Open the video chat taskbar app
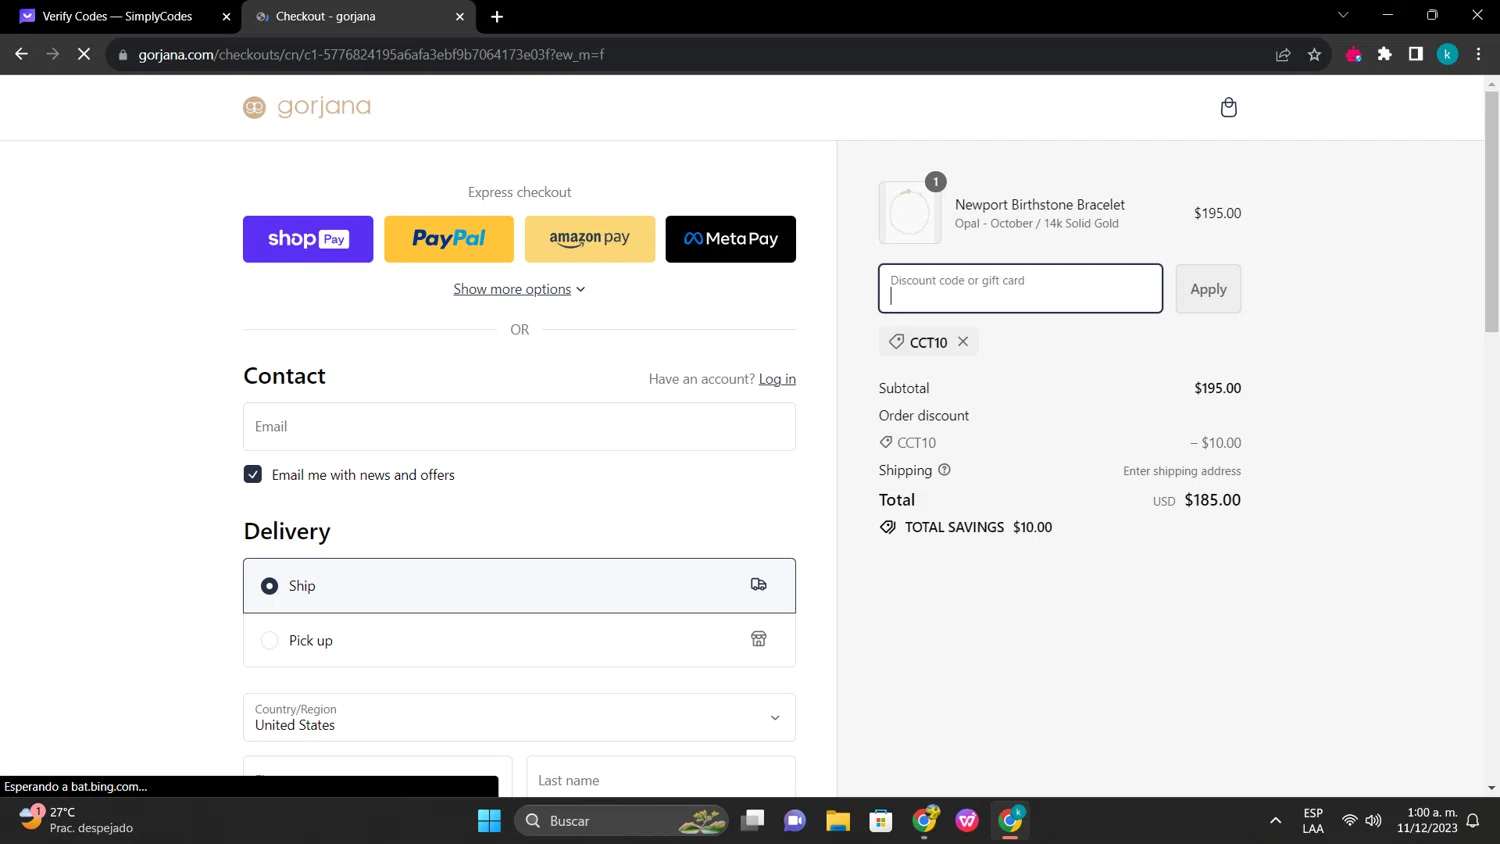 [795, 820]
